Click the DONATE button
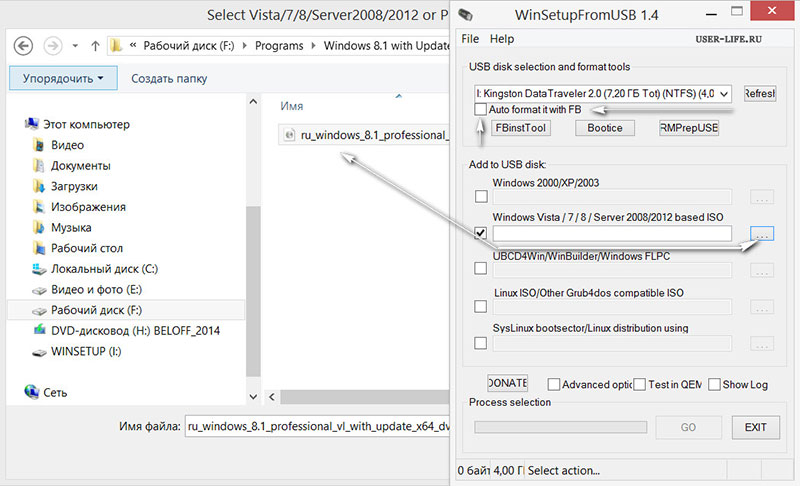800x486 pixels. coord(508,383)
